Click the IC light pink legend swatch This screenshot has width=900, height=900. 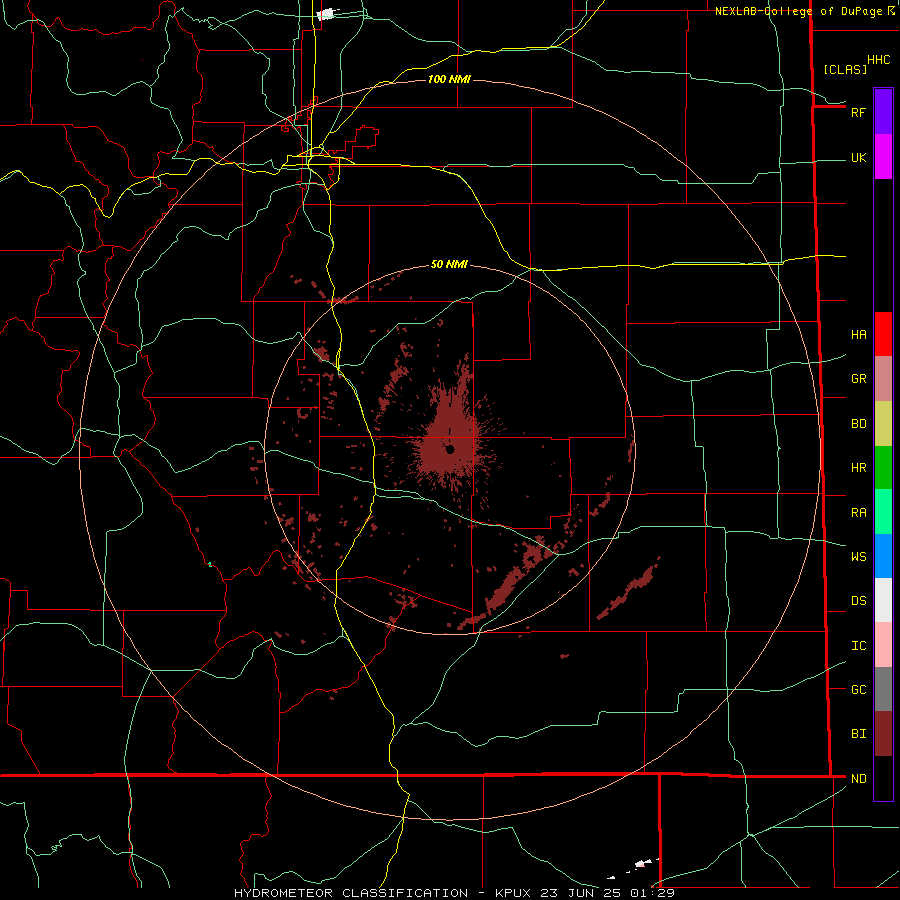tap(883, 645)
